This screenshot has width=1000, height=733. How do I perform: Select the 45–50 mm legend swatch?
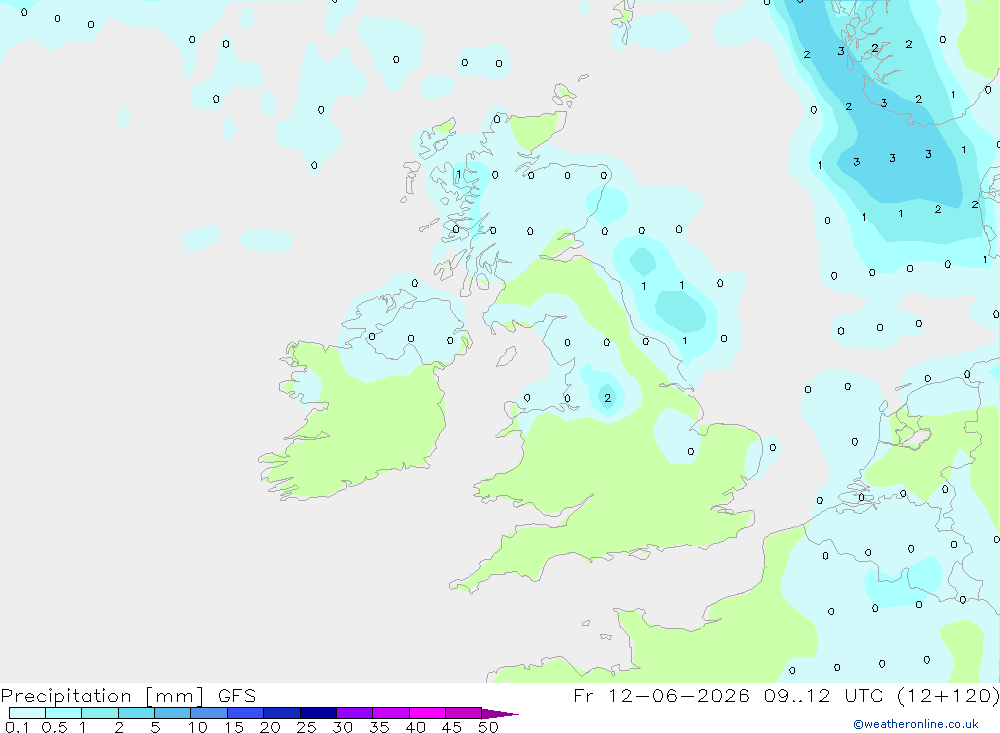coord(464,713)
